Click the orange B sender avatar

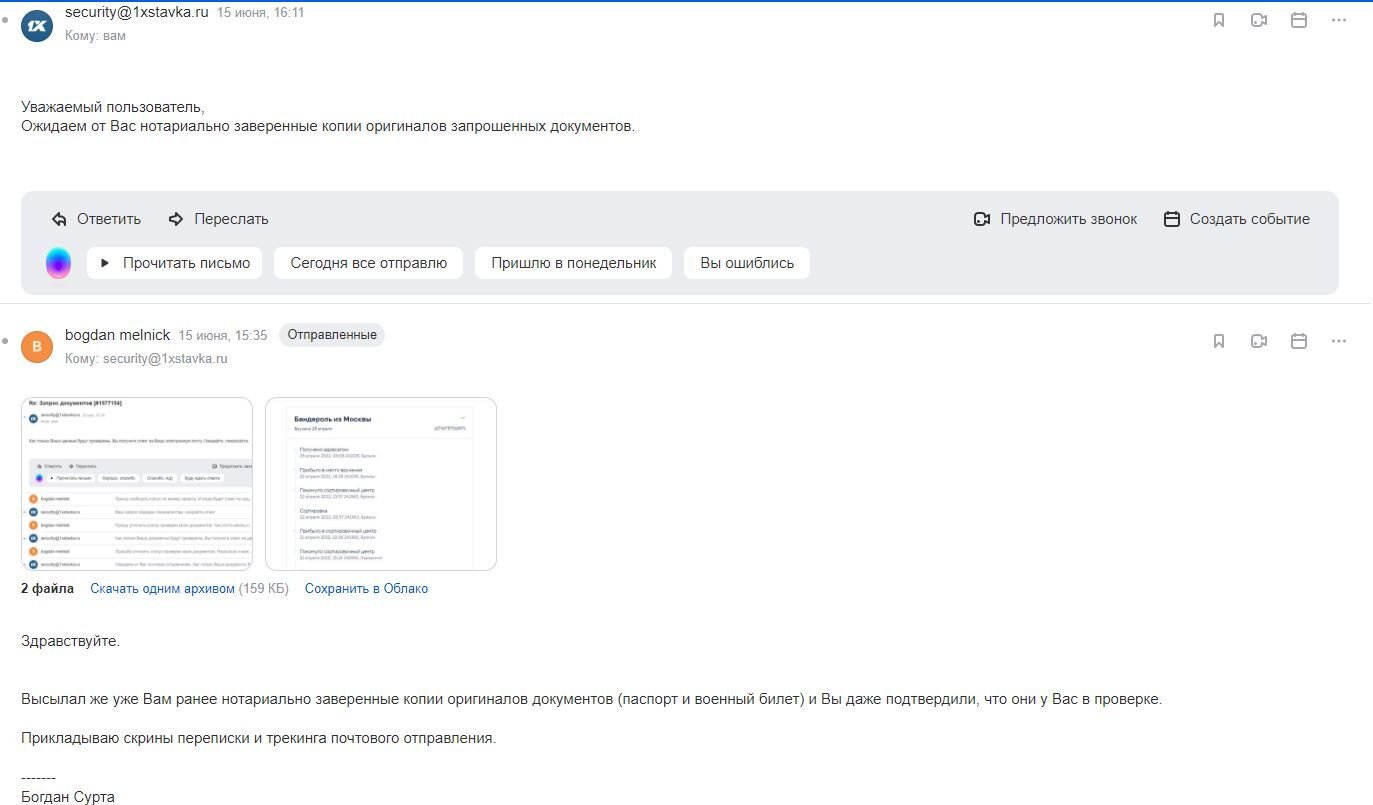pyautogui.click(x=37, y=346)
